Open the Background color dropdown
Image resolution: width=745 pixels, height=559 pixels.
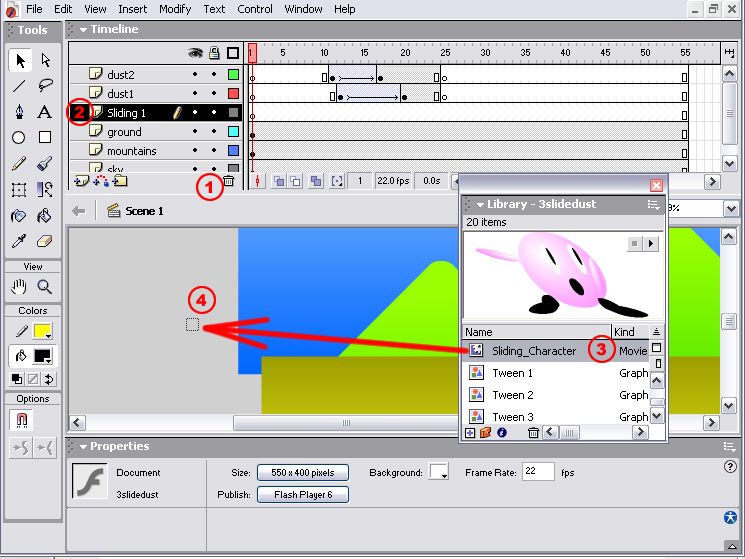pyautogui.click(x=439, y=473)
